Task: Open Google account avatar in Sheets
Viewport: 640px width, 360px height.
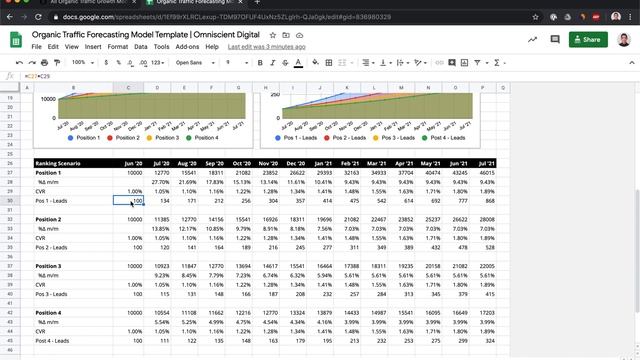Action: [x=624, y=40]
